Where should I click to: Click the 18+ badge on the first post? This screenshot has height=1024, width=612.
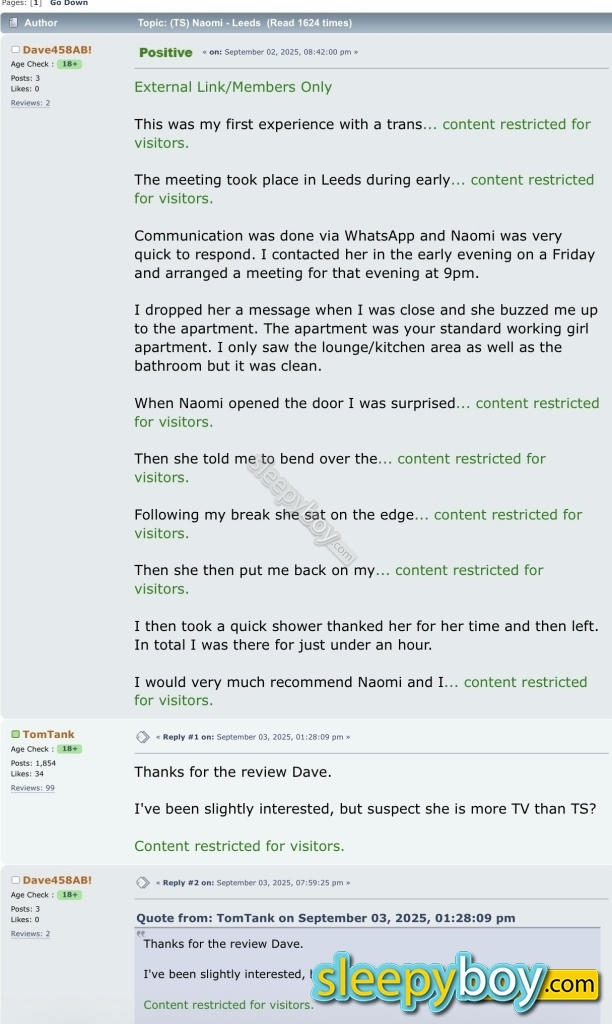coord(69,63)
